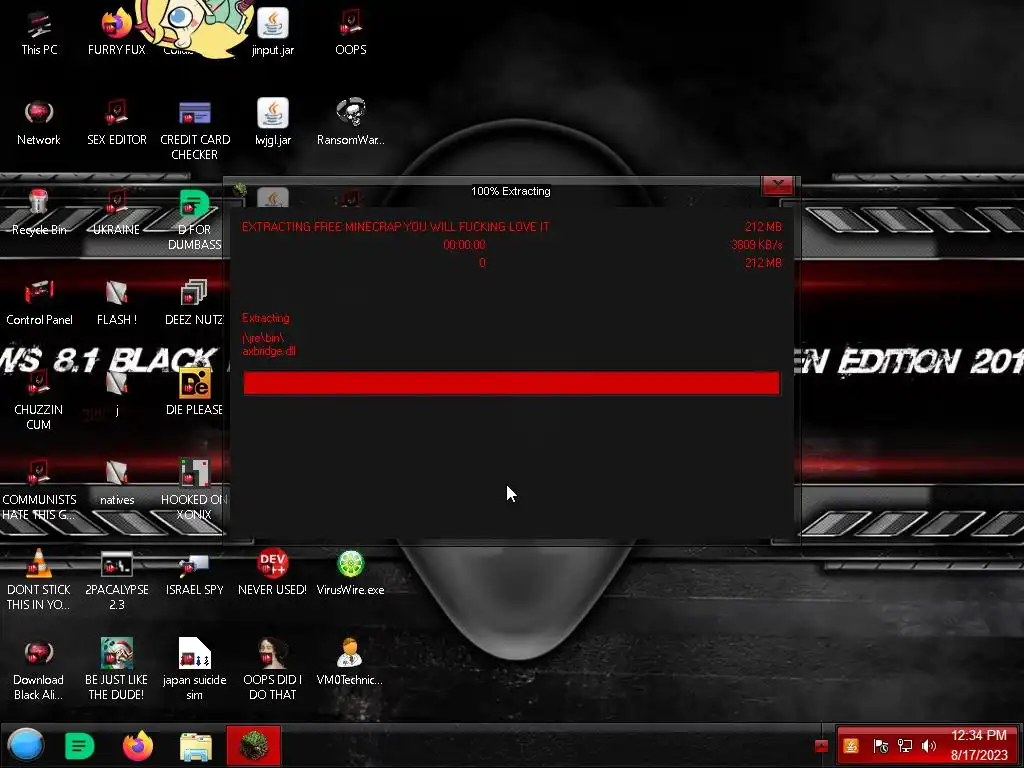The width and height of the screenshot is (1024, 768).
Task: Open the D FOR DUMBASS shortcut
Action: [x=195, y=219]
